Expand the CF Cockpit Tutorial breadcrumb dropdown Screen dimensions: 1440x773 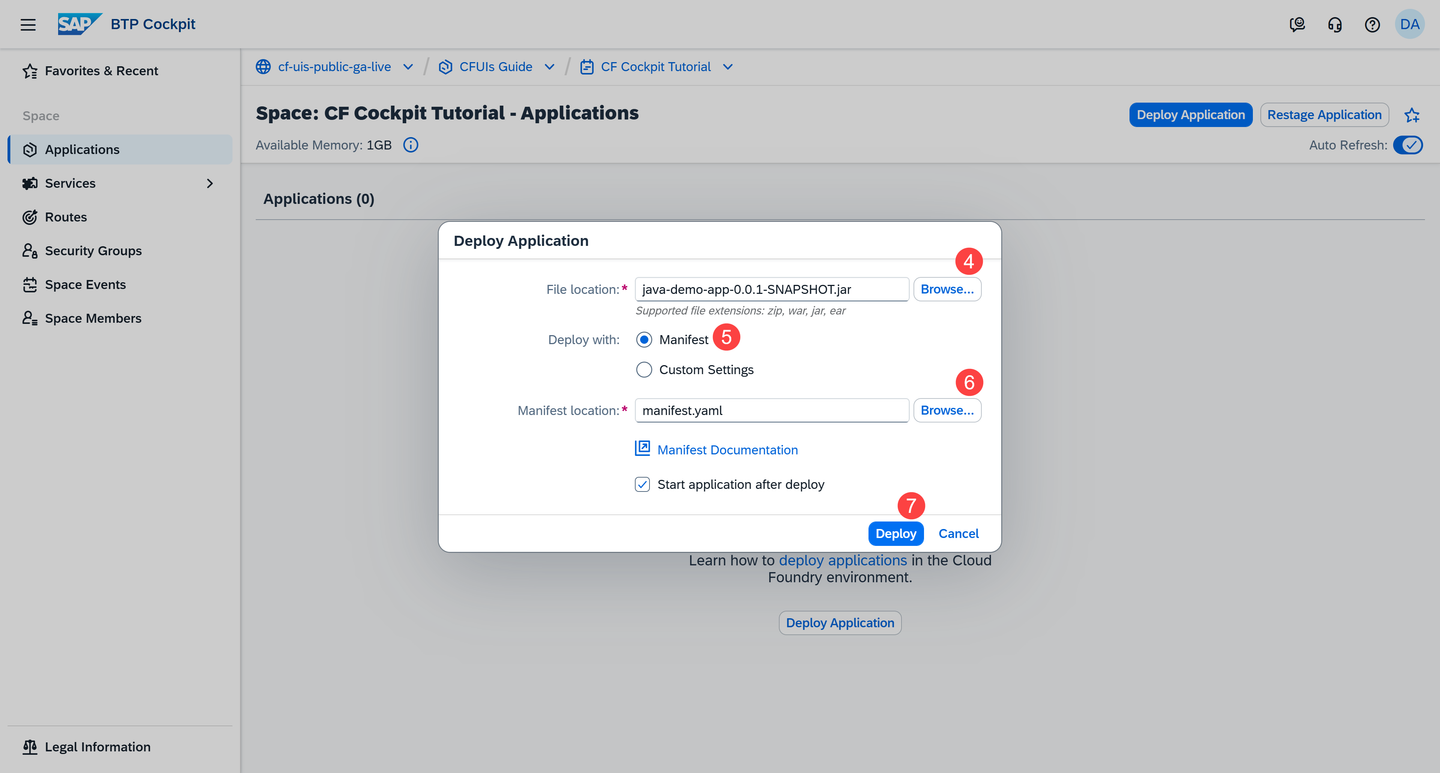click(x=728, y=67)
